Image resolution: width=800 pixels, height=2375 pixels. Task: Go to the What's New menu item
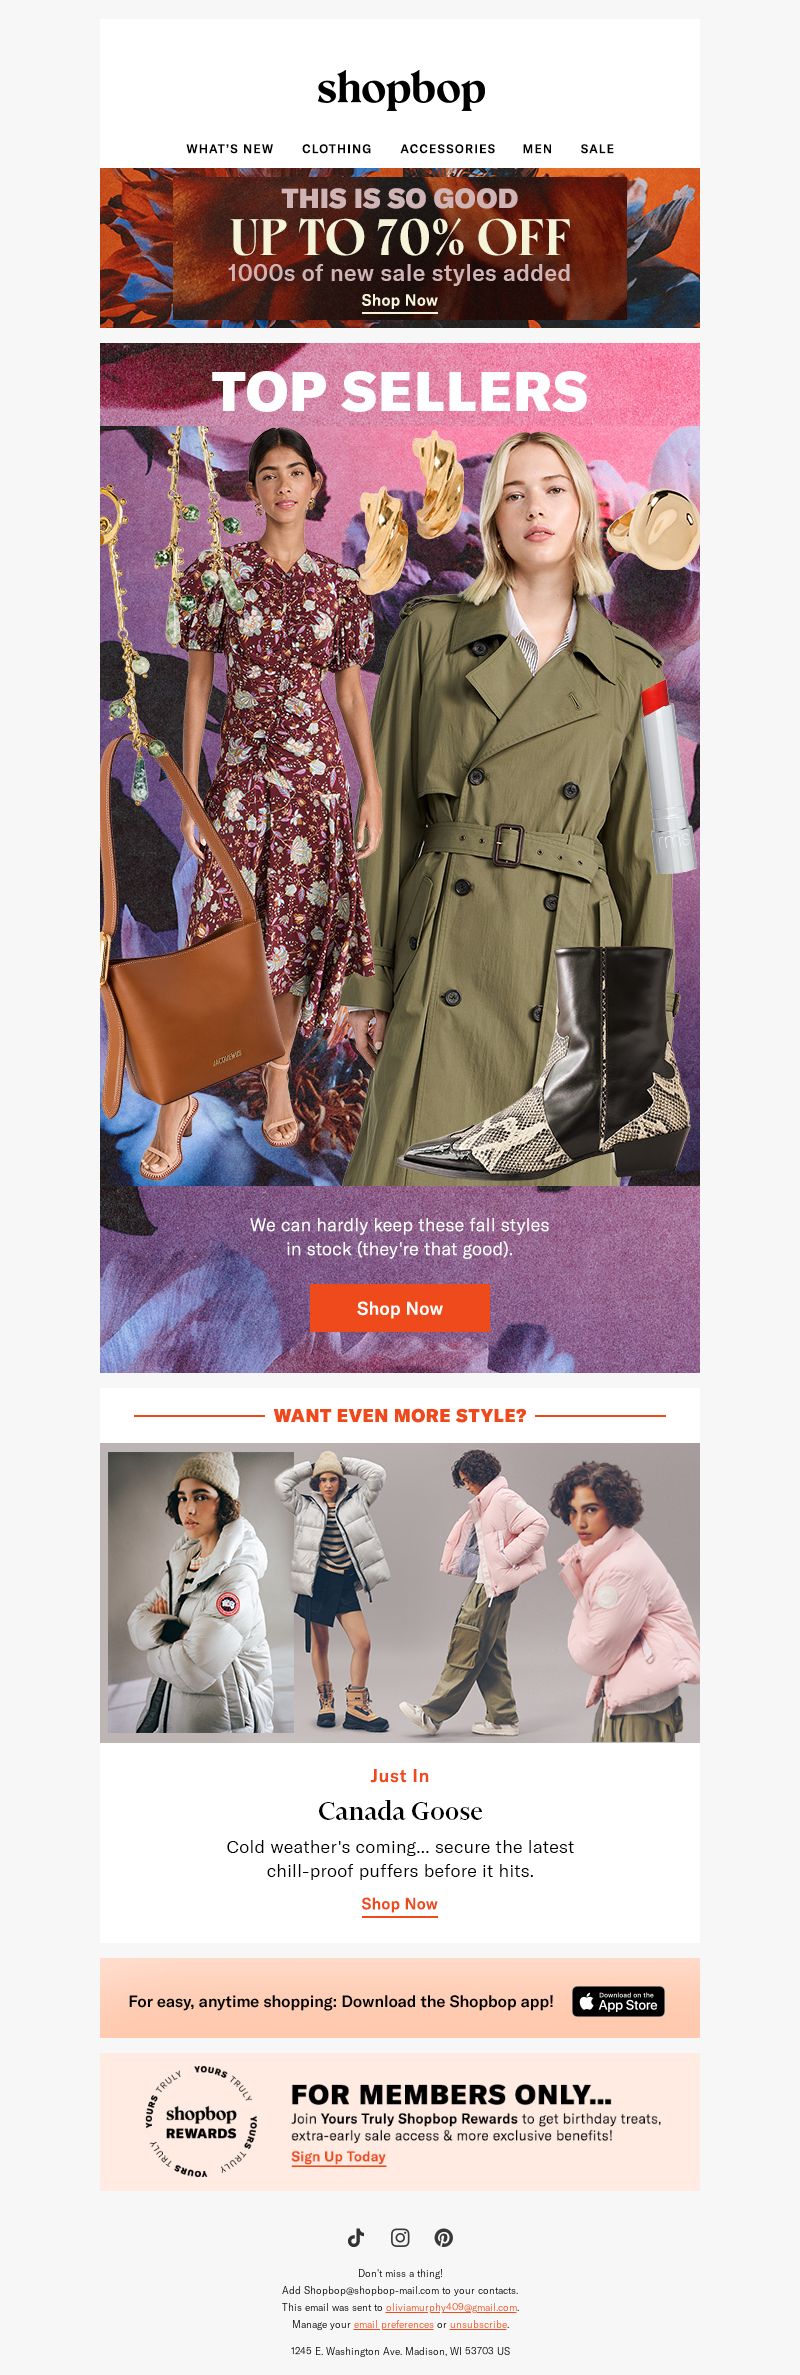[x=230, y=149]
